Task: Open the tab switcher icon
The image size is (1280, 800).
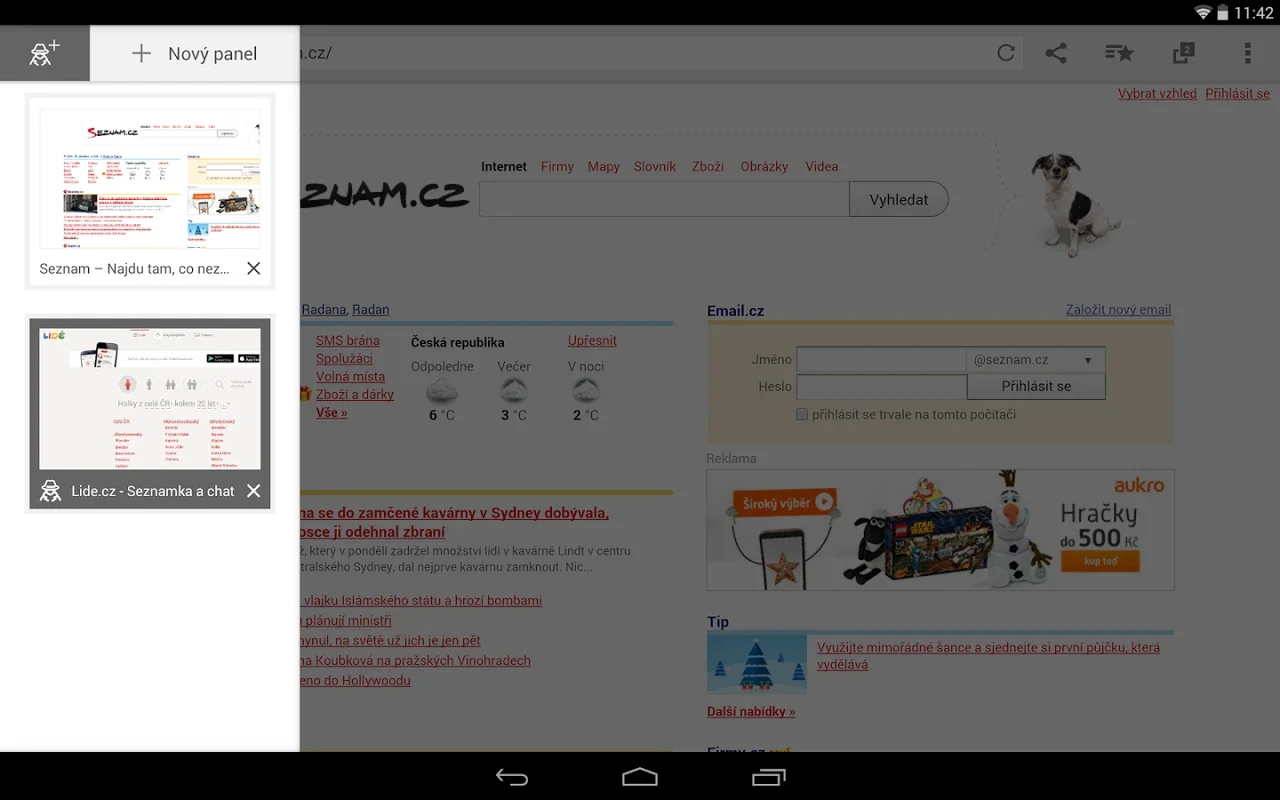Action: [1184, 53]
